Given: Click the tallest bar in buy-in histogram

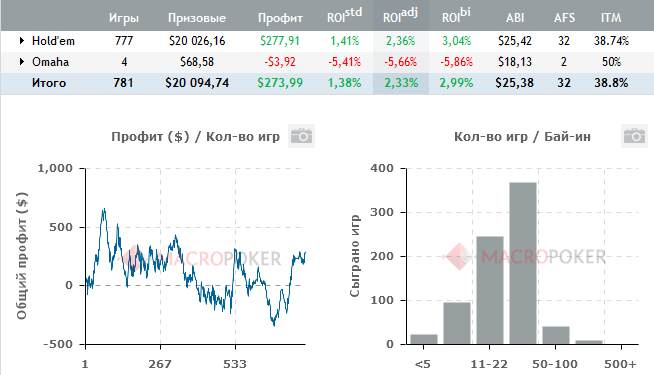Looking at the screenshot, I should [523, 263].
